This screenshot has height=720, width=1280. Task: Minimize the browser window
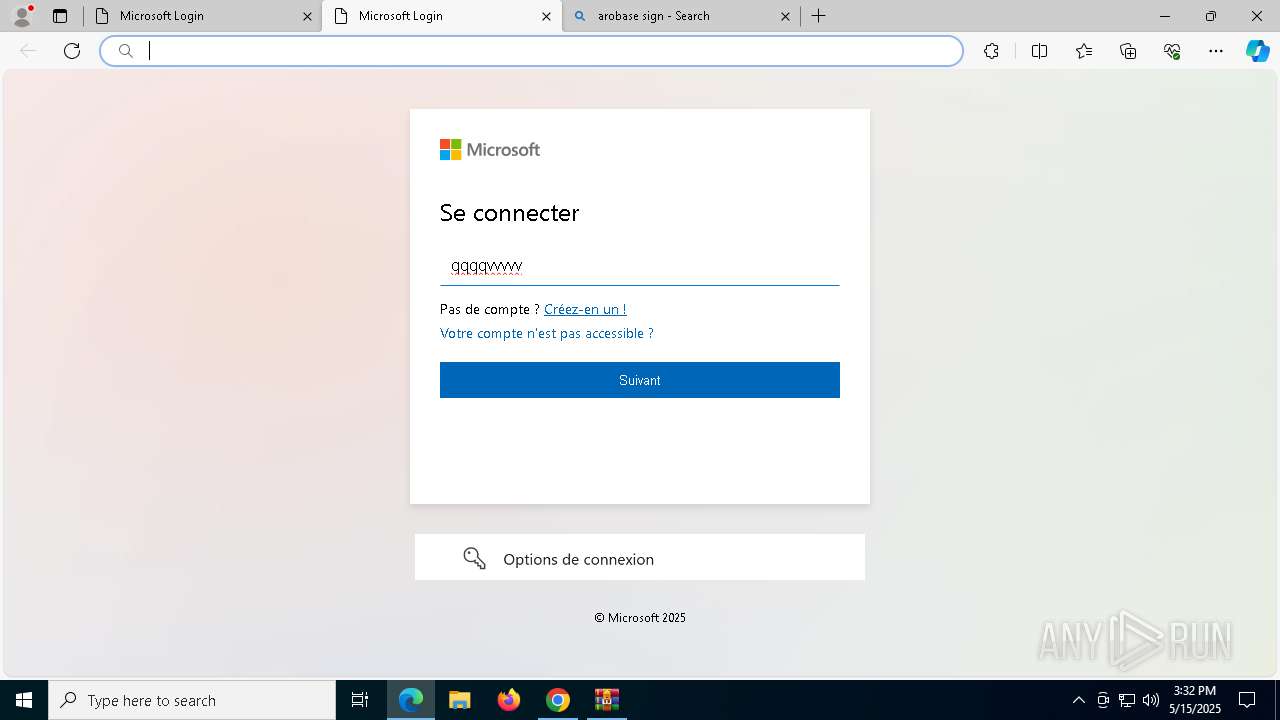click(1165, 16)
